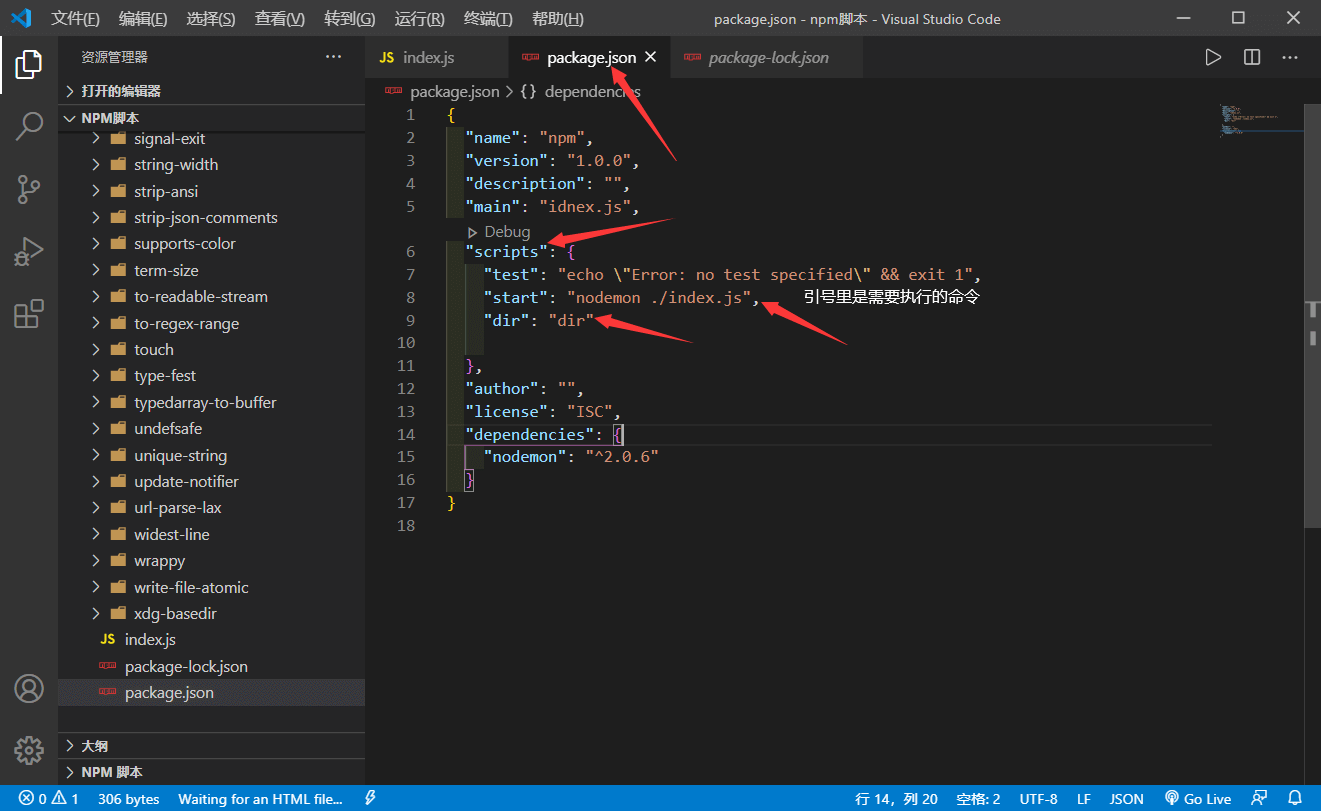Change language mode JSON

tap(1127, 799)
